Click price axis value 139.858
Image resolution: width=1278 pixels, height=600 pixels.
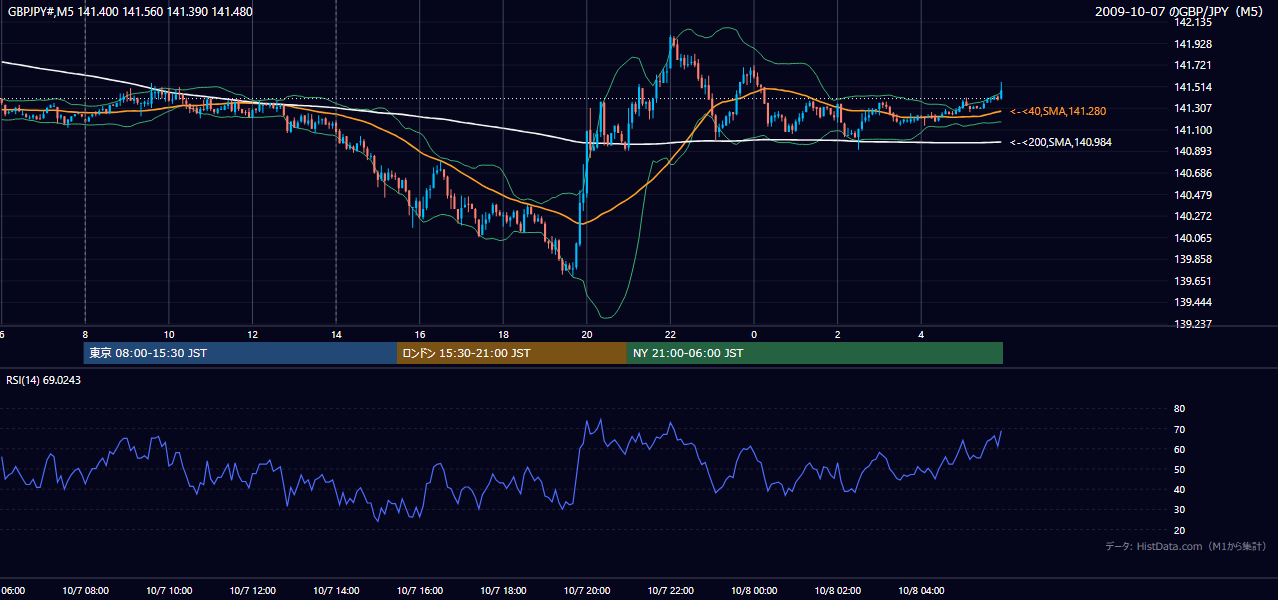tap(1194, 259)
